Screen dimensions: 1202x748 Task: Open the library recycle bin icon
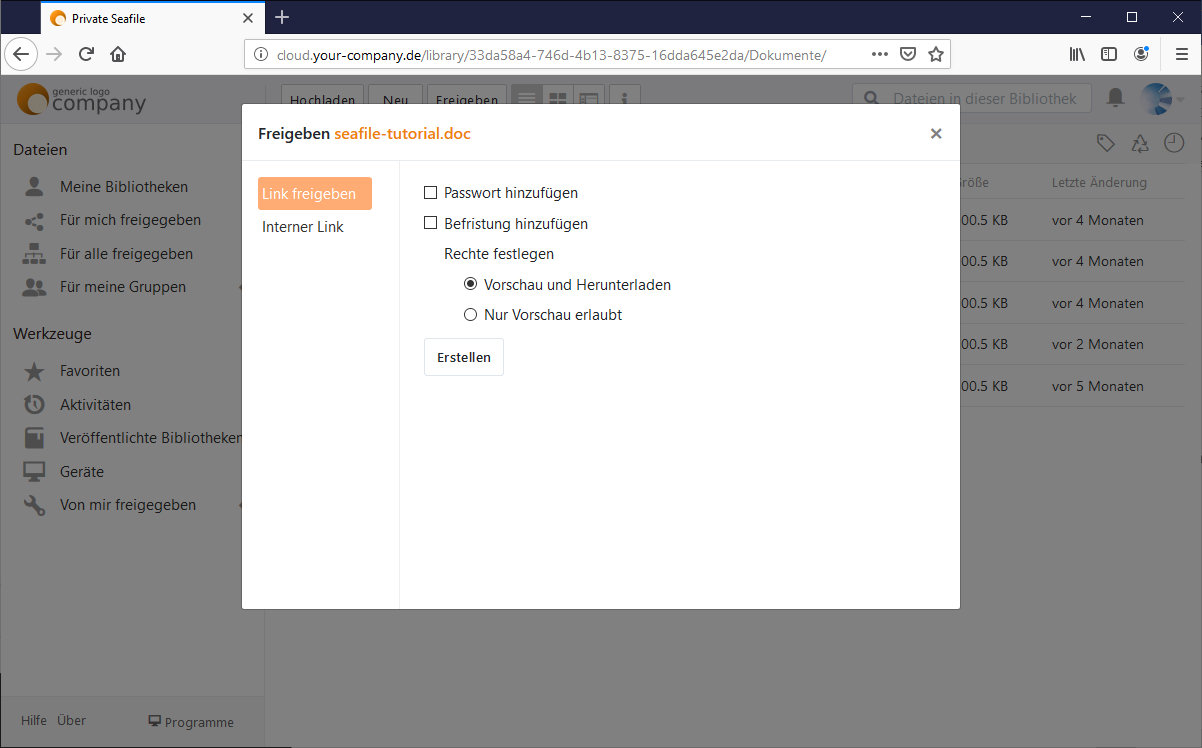1140,144
